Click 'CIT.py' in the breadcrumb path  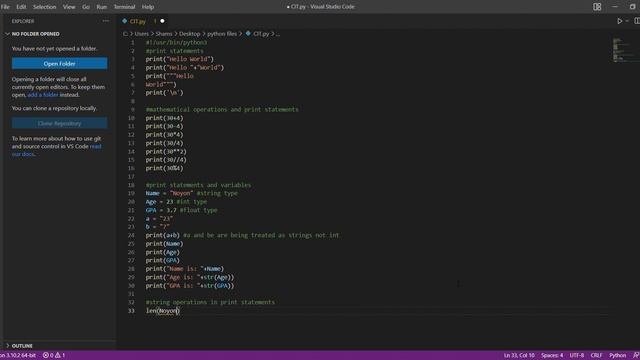(x=261, y=34)
